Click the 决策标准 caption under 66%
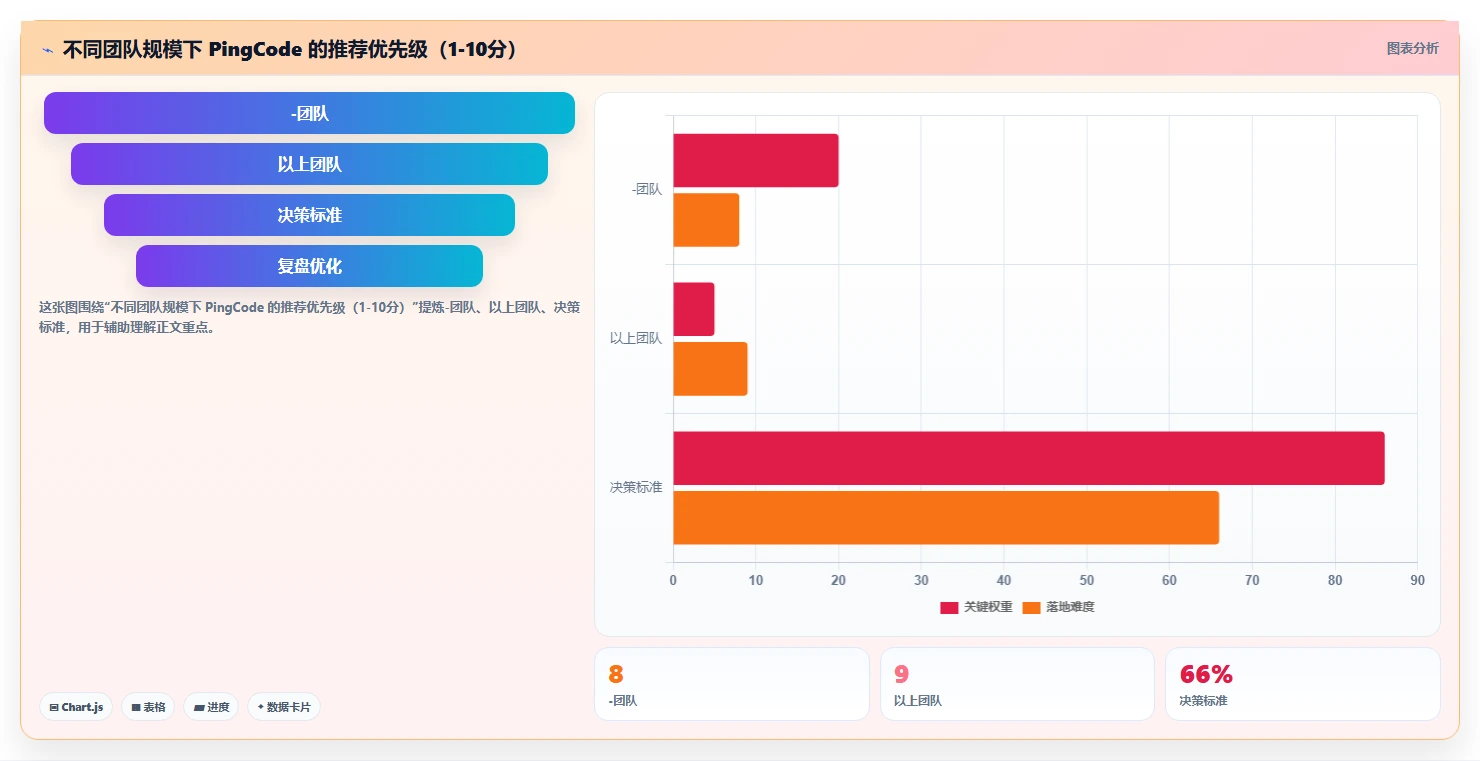The height and width of the screenshot is (761, 1480). pyautogui.click(x=1203, y=701)
